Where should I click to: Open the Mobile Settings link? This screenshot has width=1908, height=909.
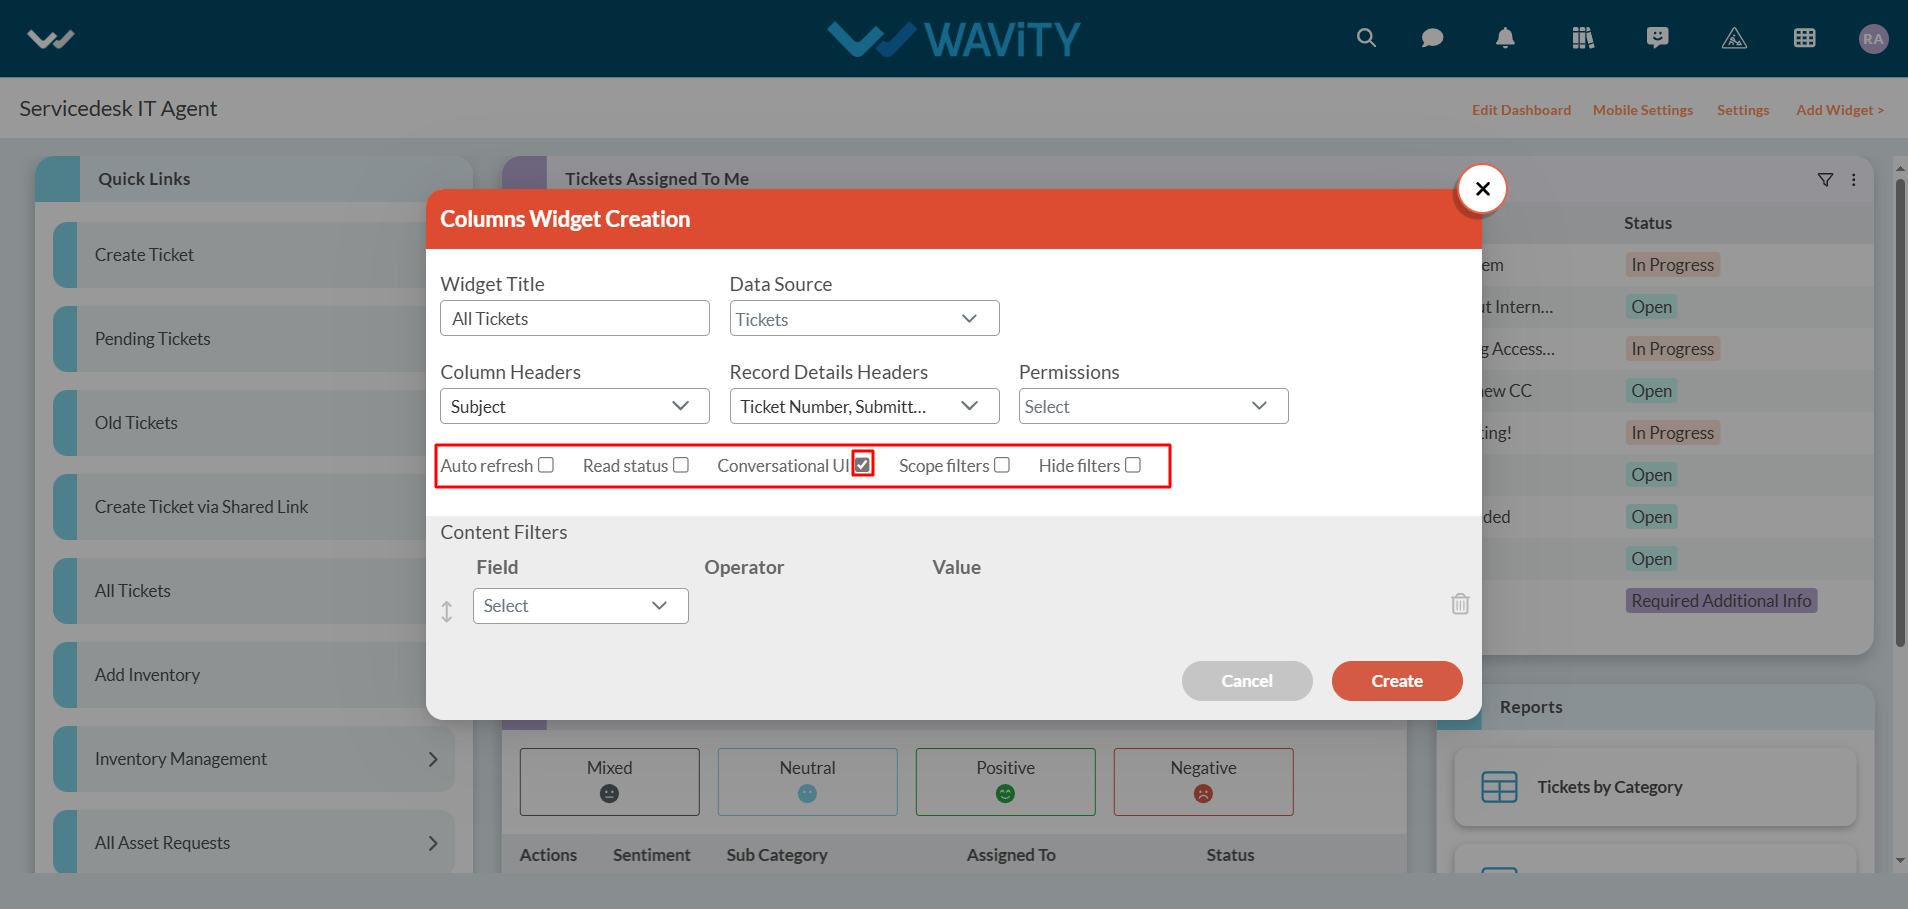(x=1643, y=110)
